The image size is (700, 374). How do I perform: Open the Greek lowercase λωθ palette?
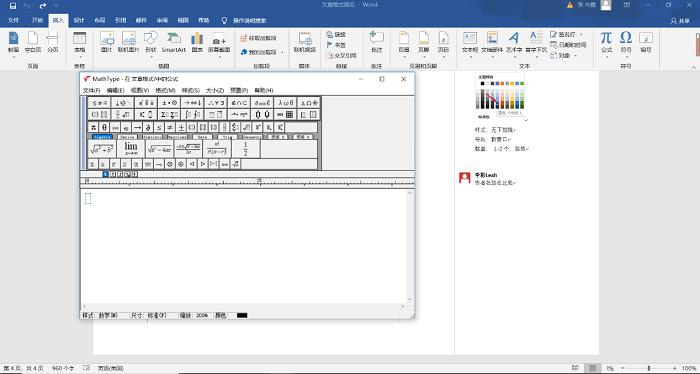(x=286, y=103)
